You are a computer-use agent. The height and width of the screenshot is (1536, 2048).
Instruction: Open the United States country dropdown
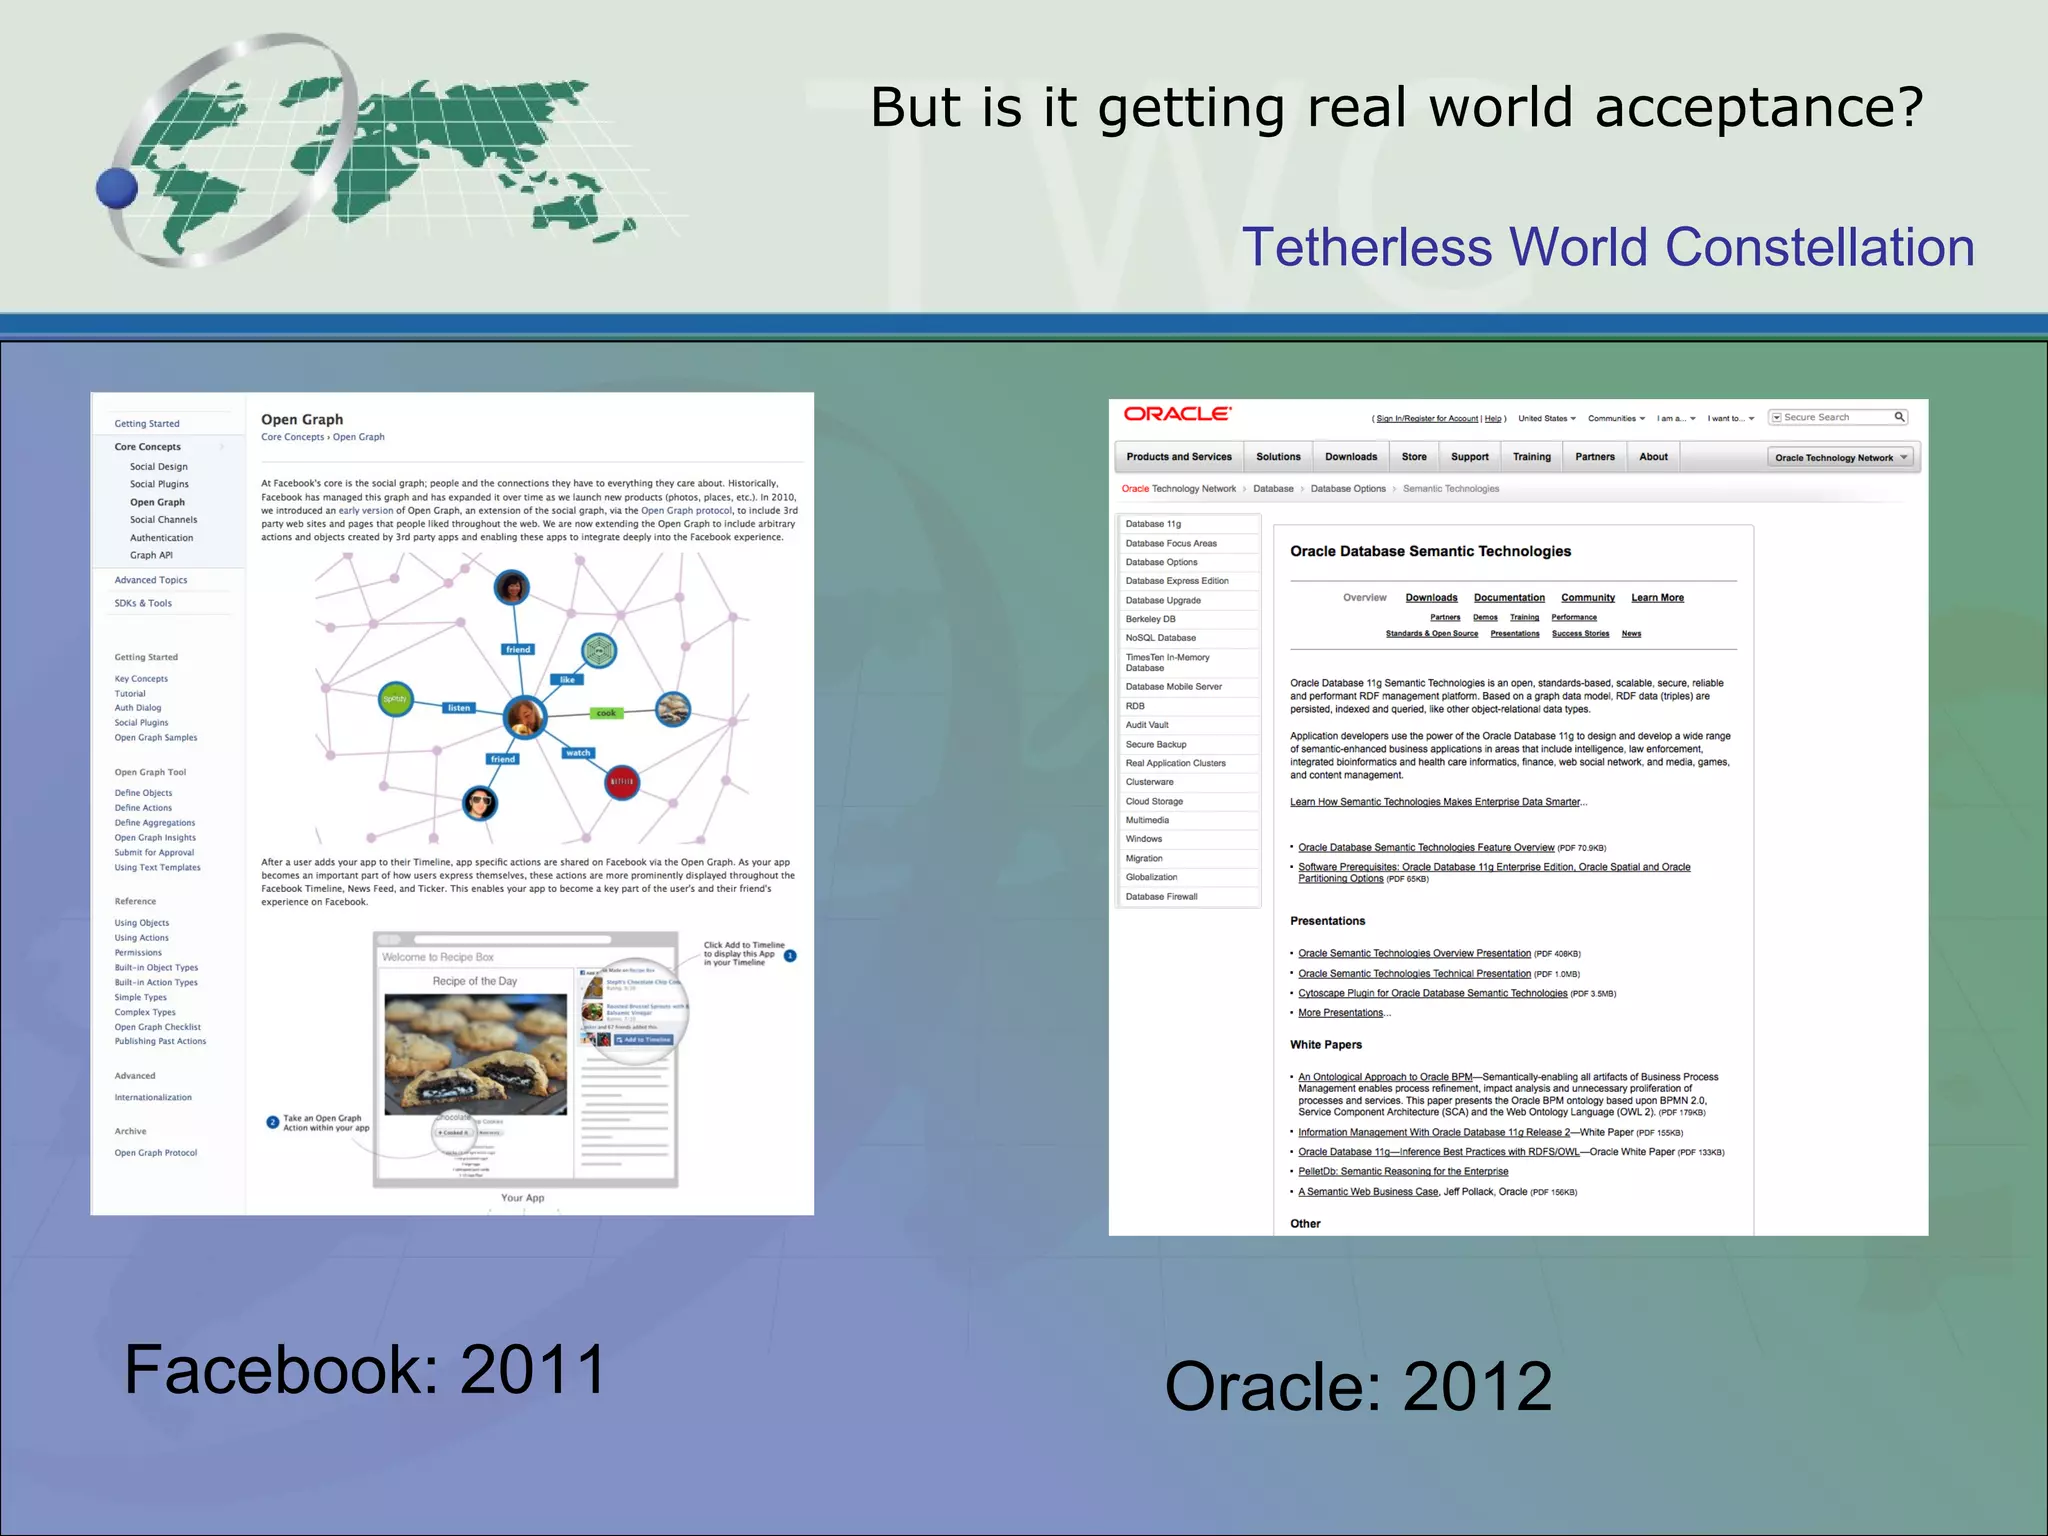[1546, 419]
